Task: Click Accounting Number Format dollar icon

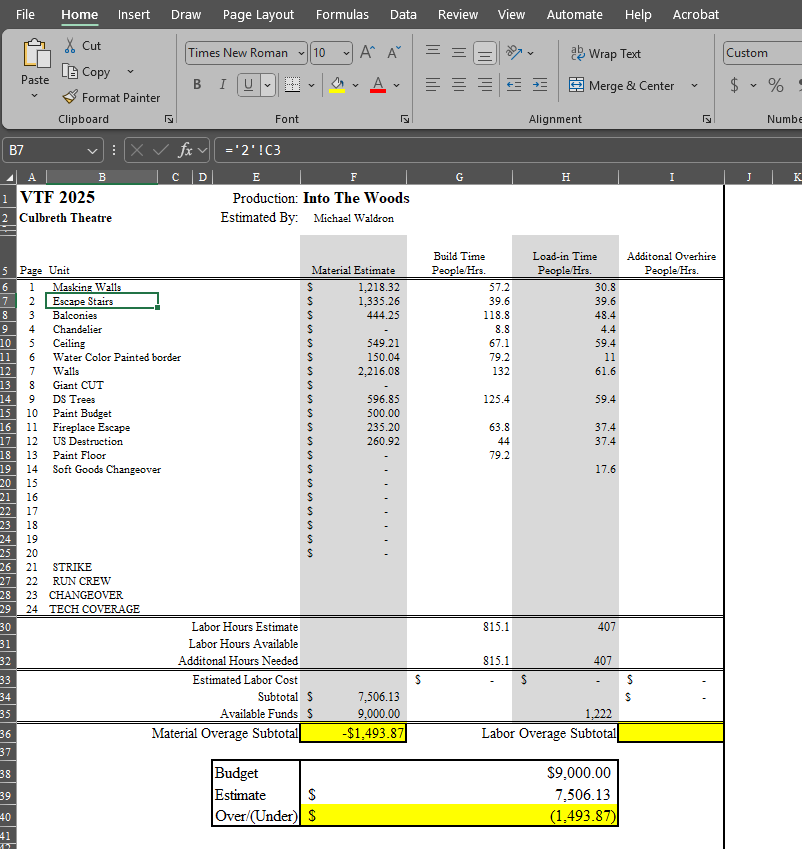Action: pos(734,84)
